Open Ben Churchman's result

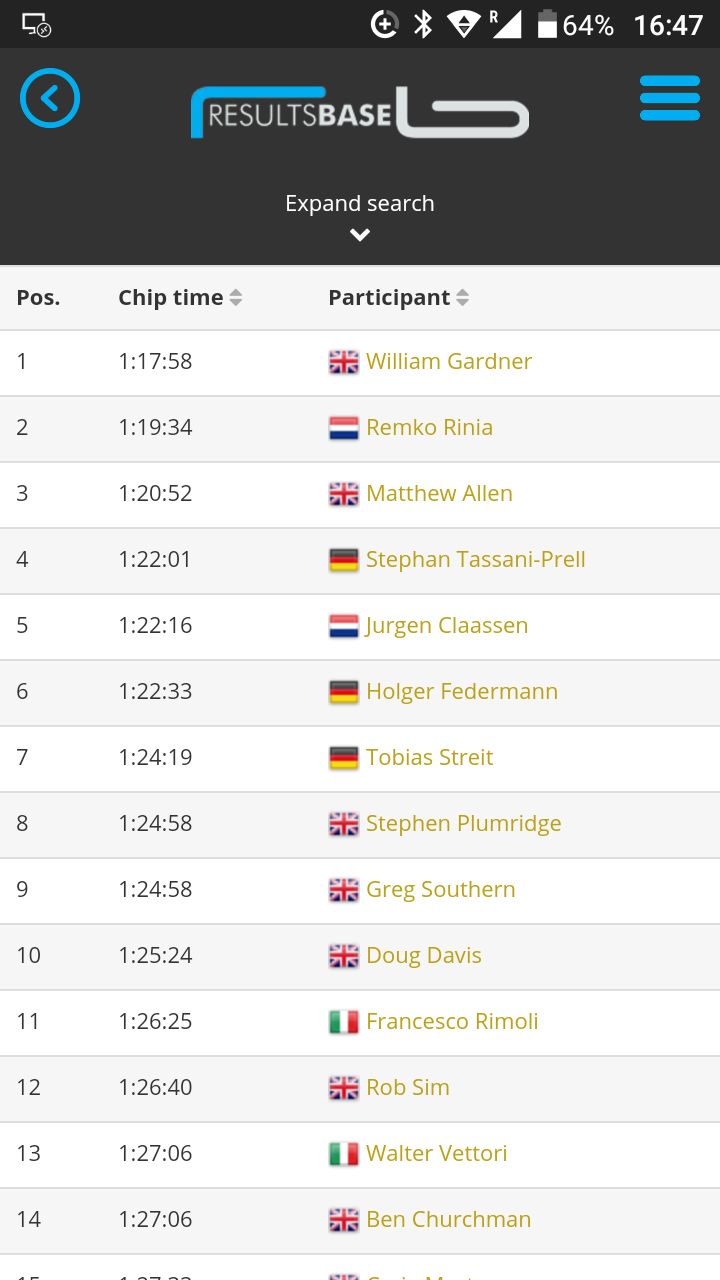[449, 1219]
